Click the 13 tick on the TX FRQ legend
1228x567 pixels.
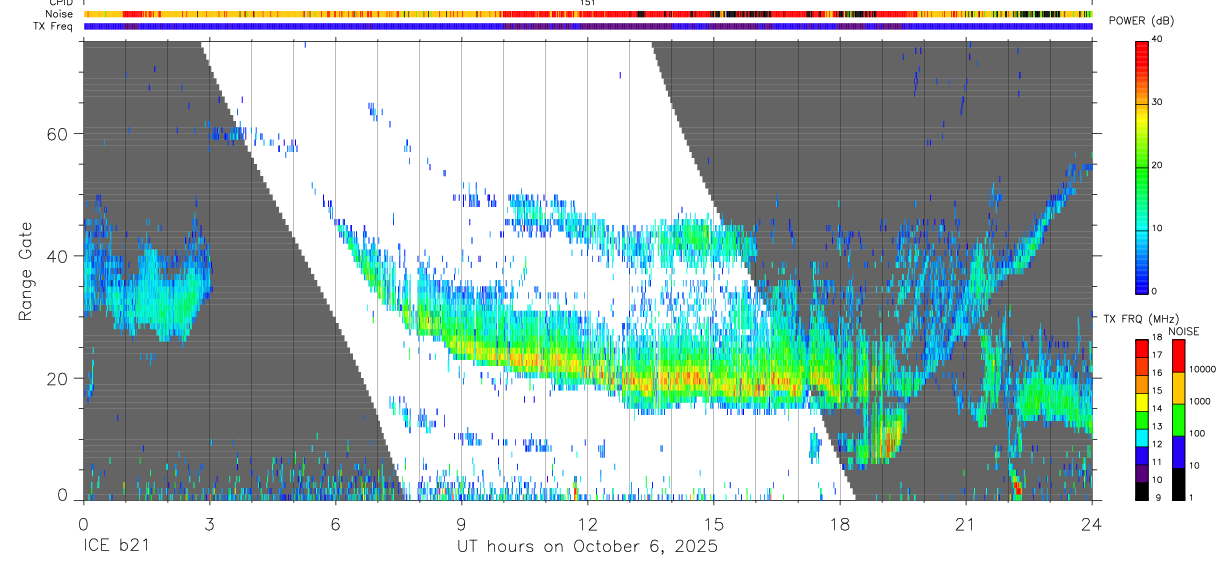[x=1156, y=427]
